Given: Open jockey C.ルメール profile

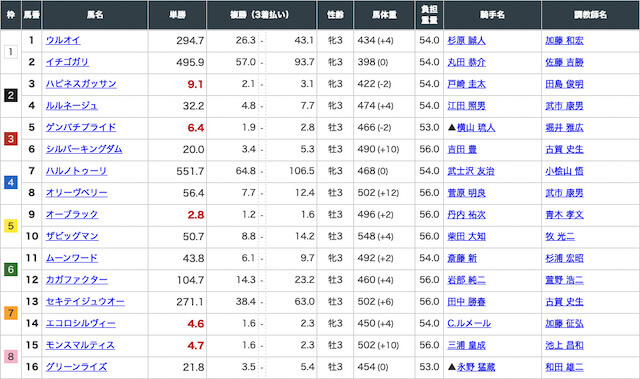Looking at the screenshot, I should tap(469, 324).
